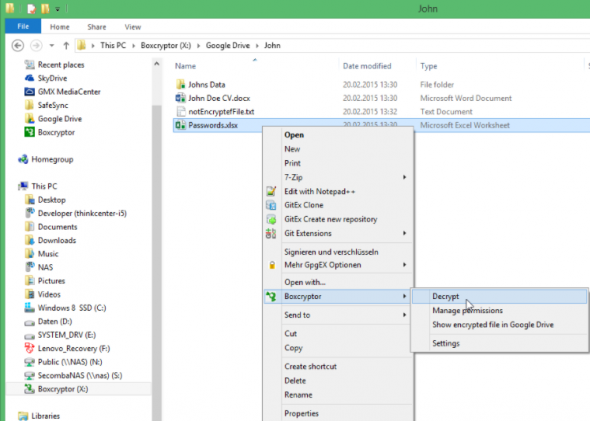Open SkyDrive in the sidebar

coord(52,78)
